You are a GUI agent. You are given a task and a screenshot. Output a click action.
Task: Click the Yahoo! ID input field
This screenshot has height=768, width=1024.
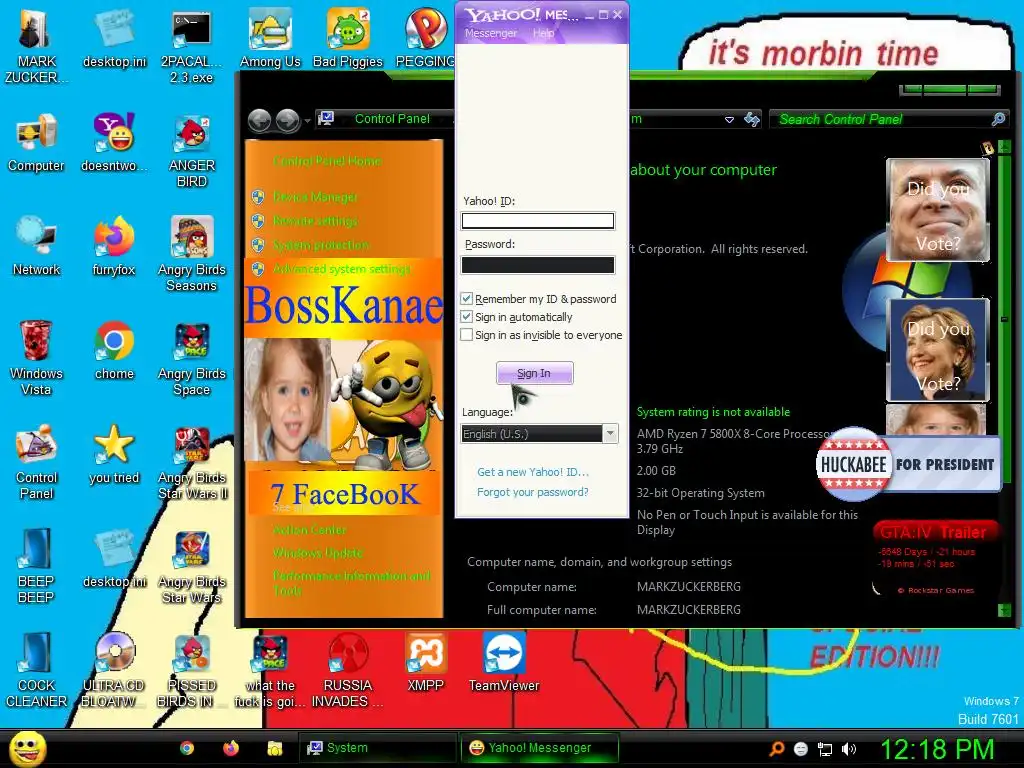(537, 221)
